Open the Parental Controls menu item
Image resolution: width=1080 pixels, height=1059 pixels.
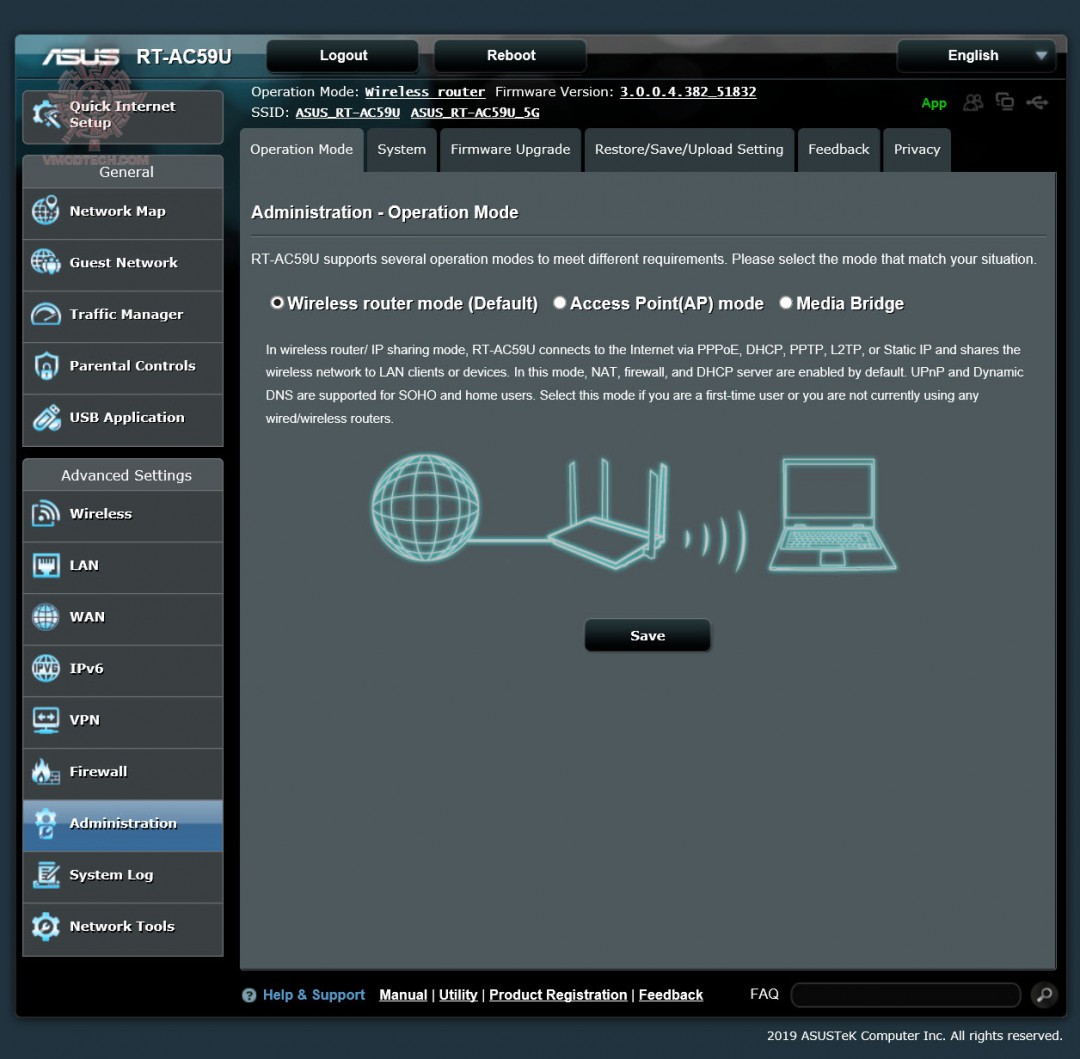pyautogui.click(x=123, y=367)
